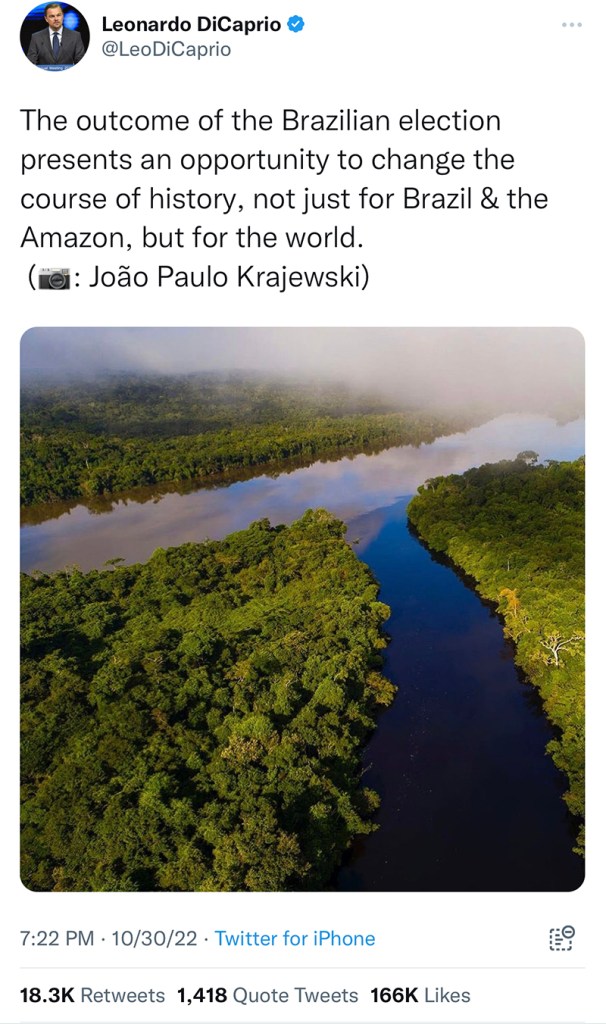Show the 166K Likes list

(420, 995)
